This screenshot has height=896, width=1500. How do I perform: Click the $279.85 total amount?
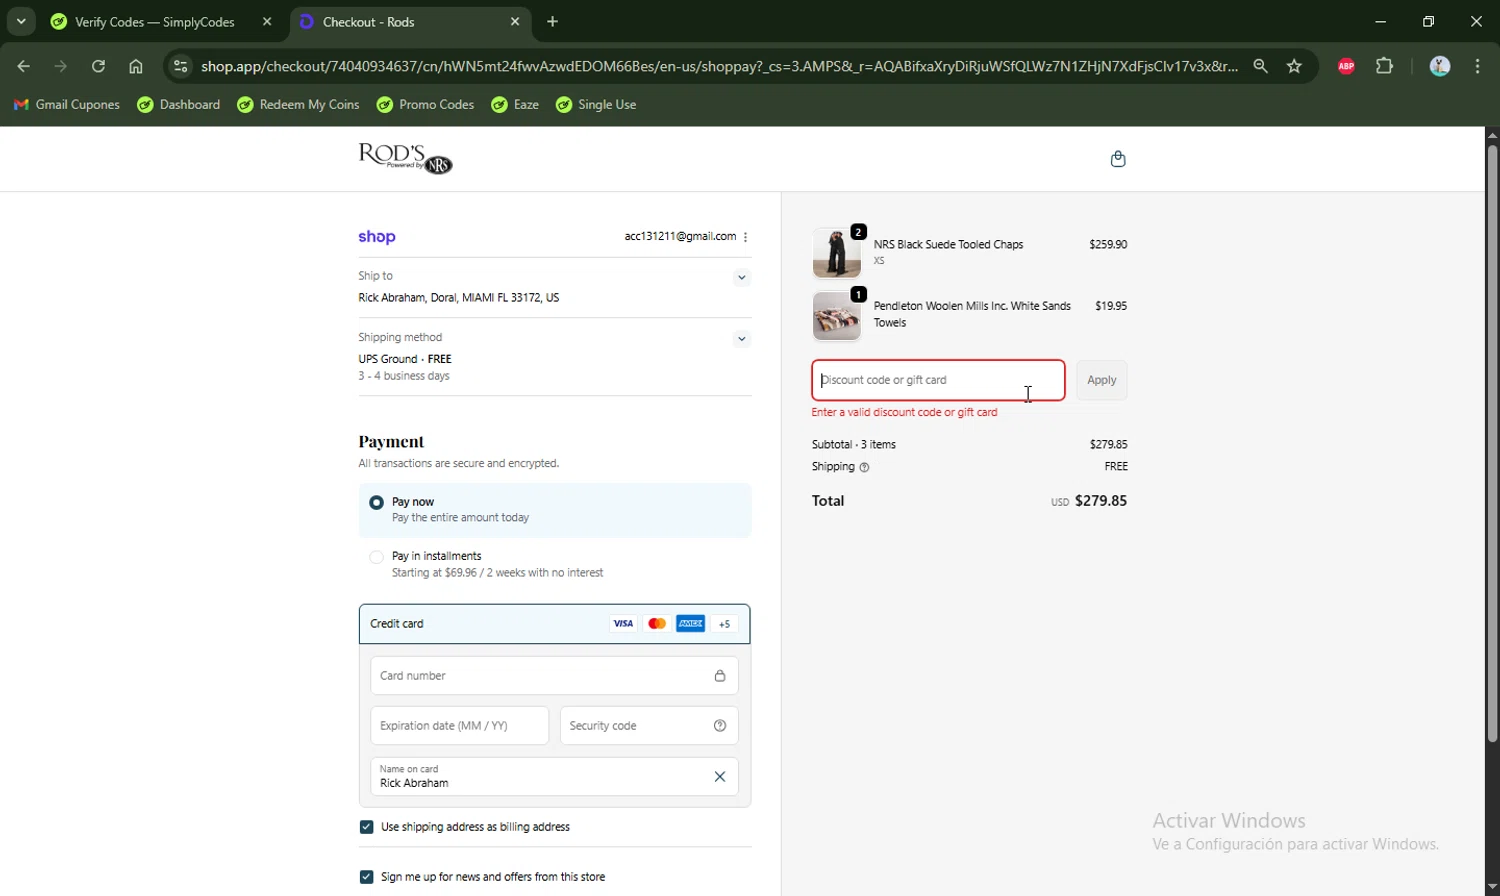click(1100, 501)
